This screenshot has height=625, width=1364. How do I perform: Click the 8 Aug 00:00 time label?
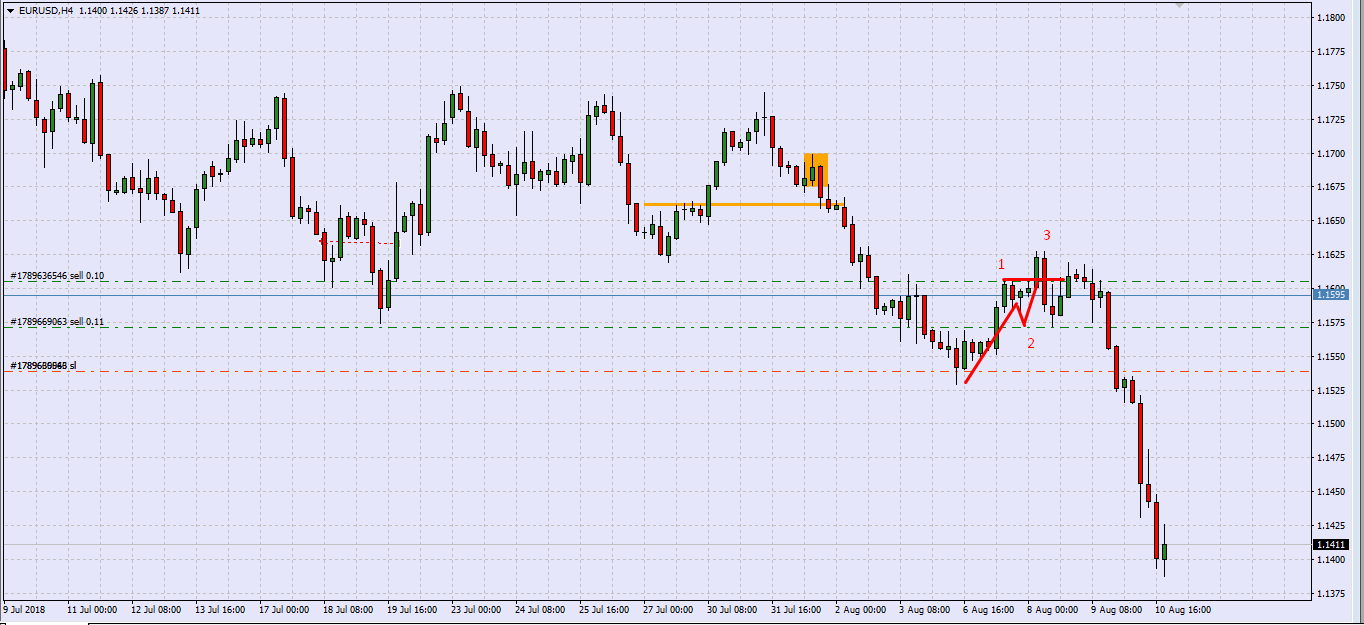1054,608
